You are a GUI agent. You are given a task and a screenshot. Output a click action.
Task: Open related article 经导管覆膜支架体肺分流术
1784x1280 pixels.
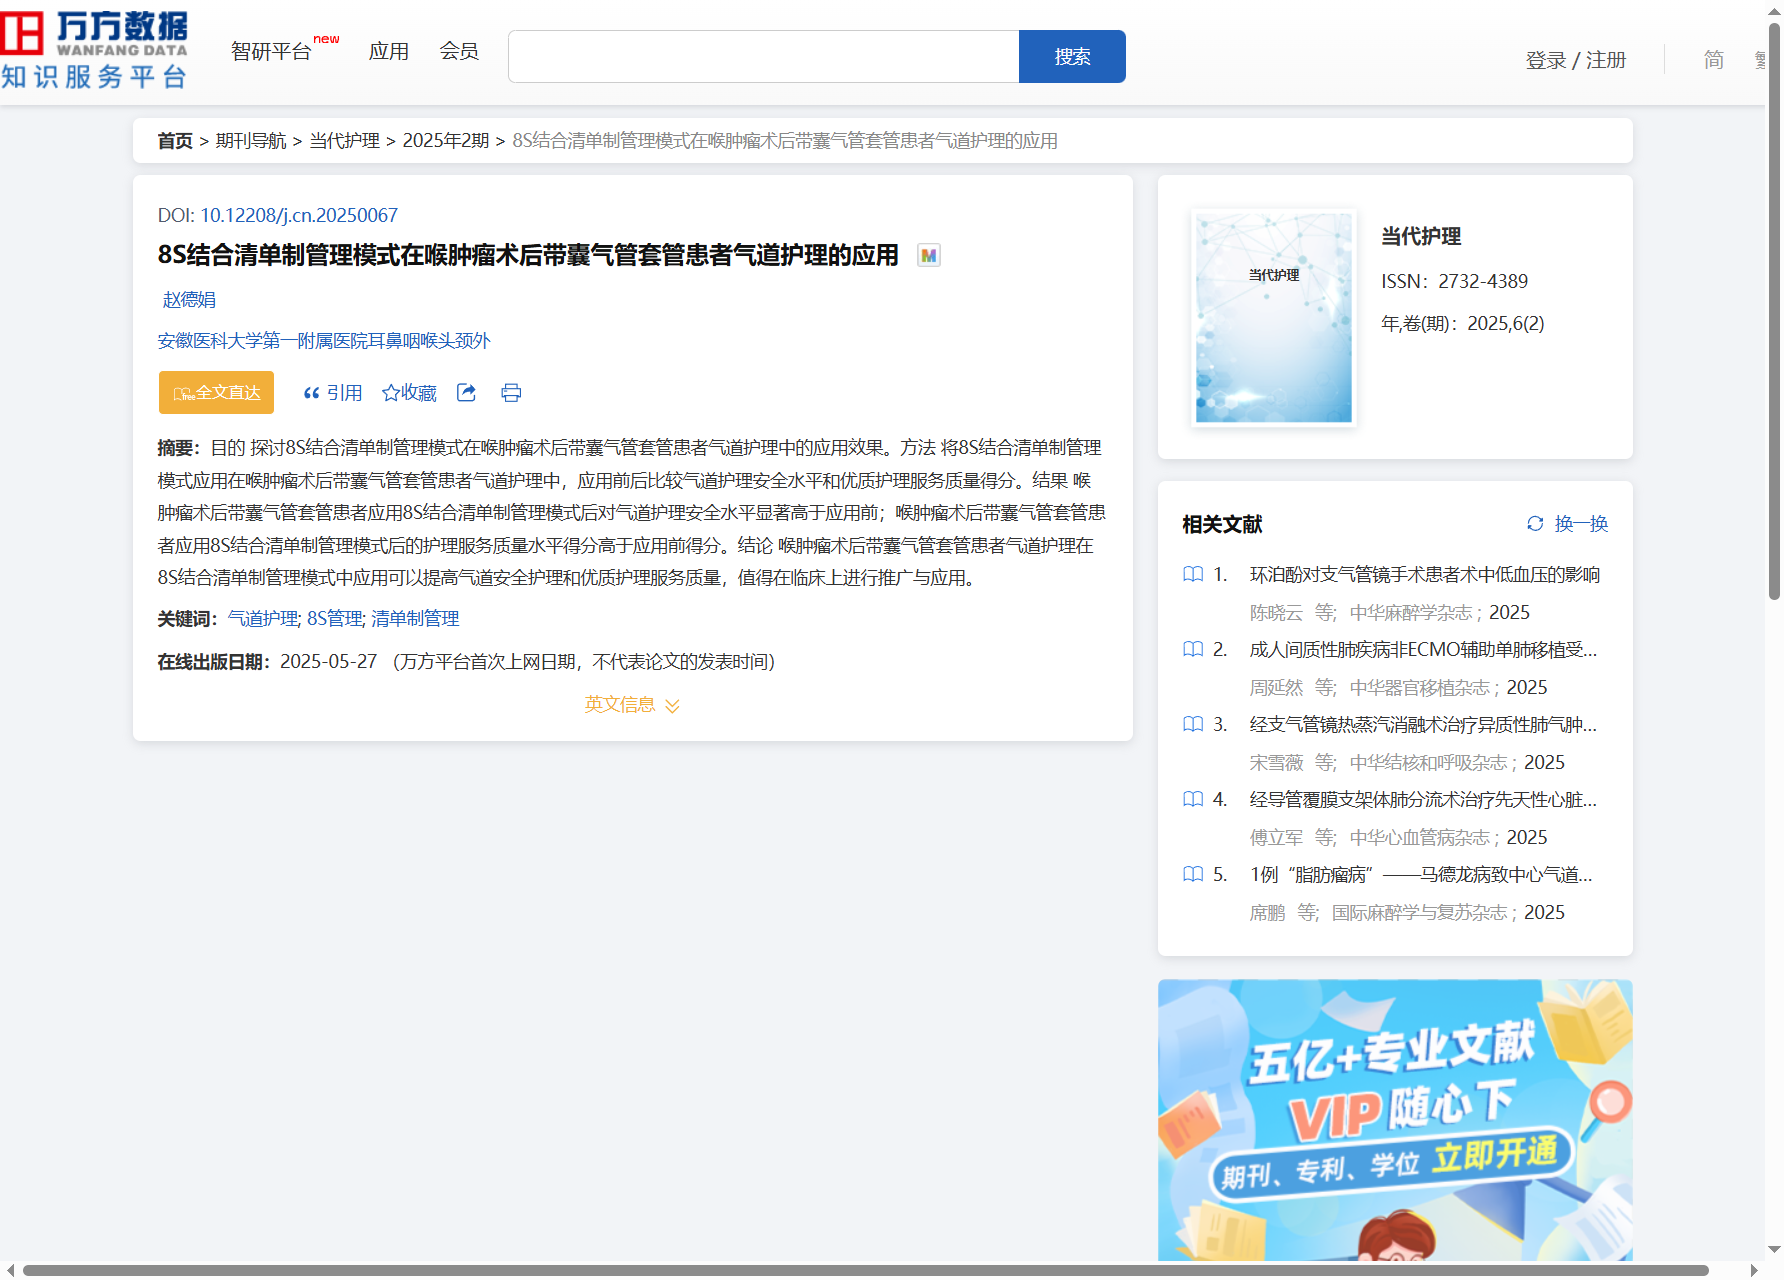click(1423, 799)
